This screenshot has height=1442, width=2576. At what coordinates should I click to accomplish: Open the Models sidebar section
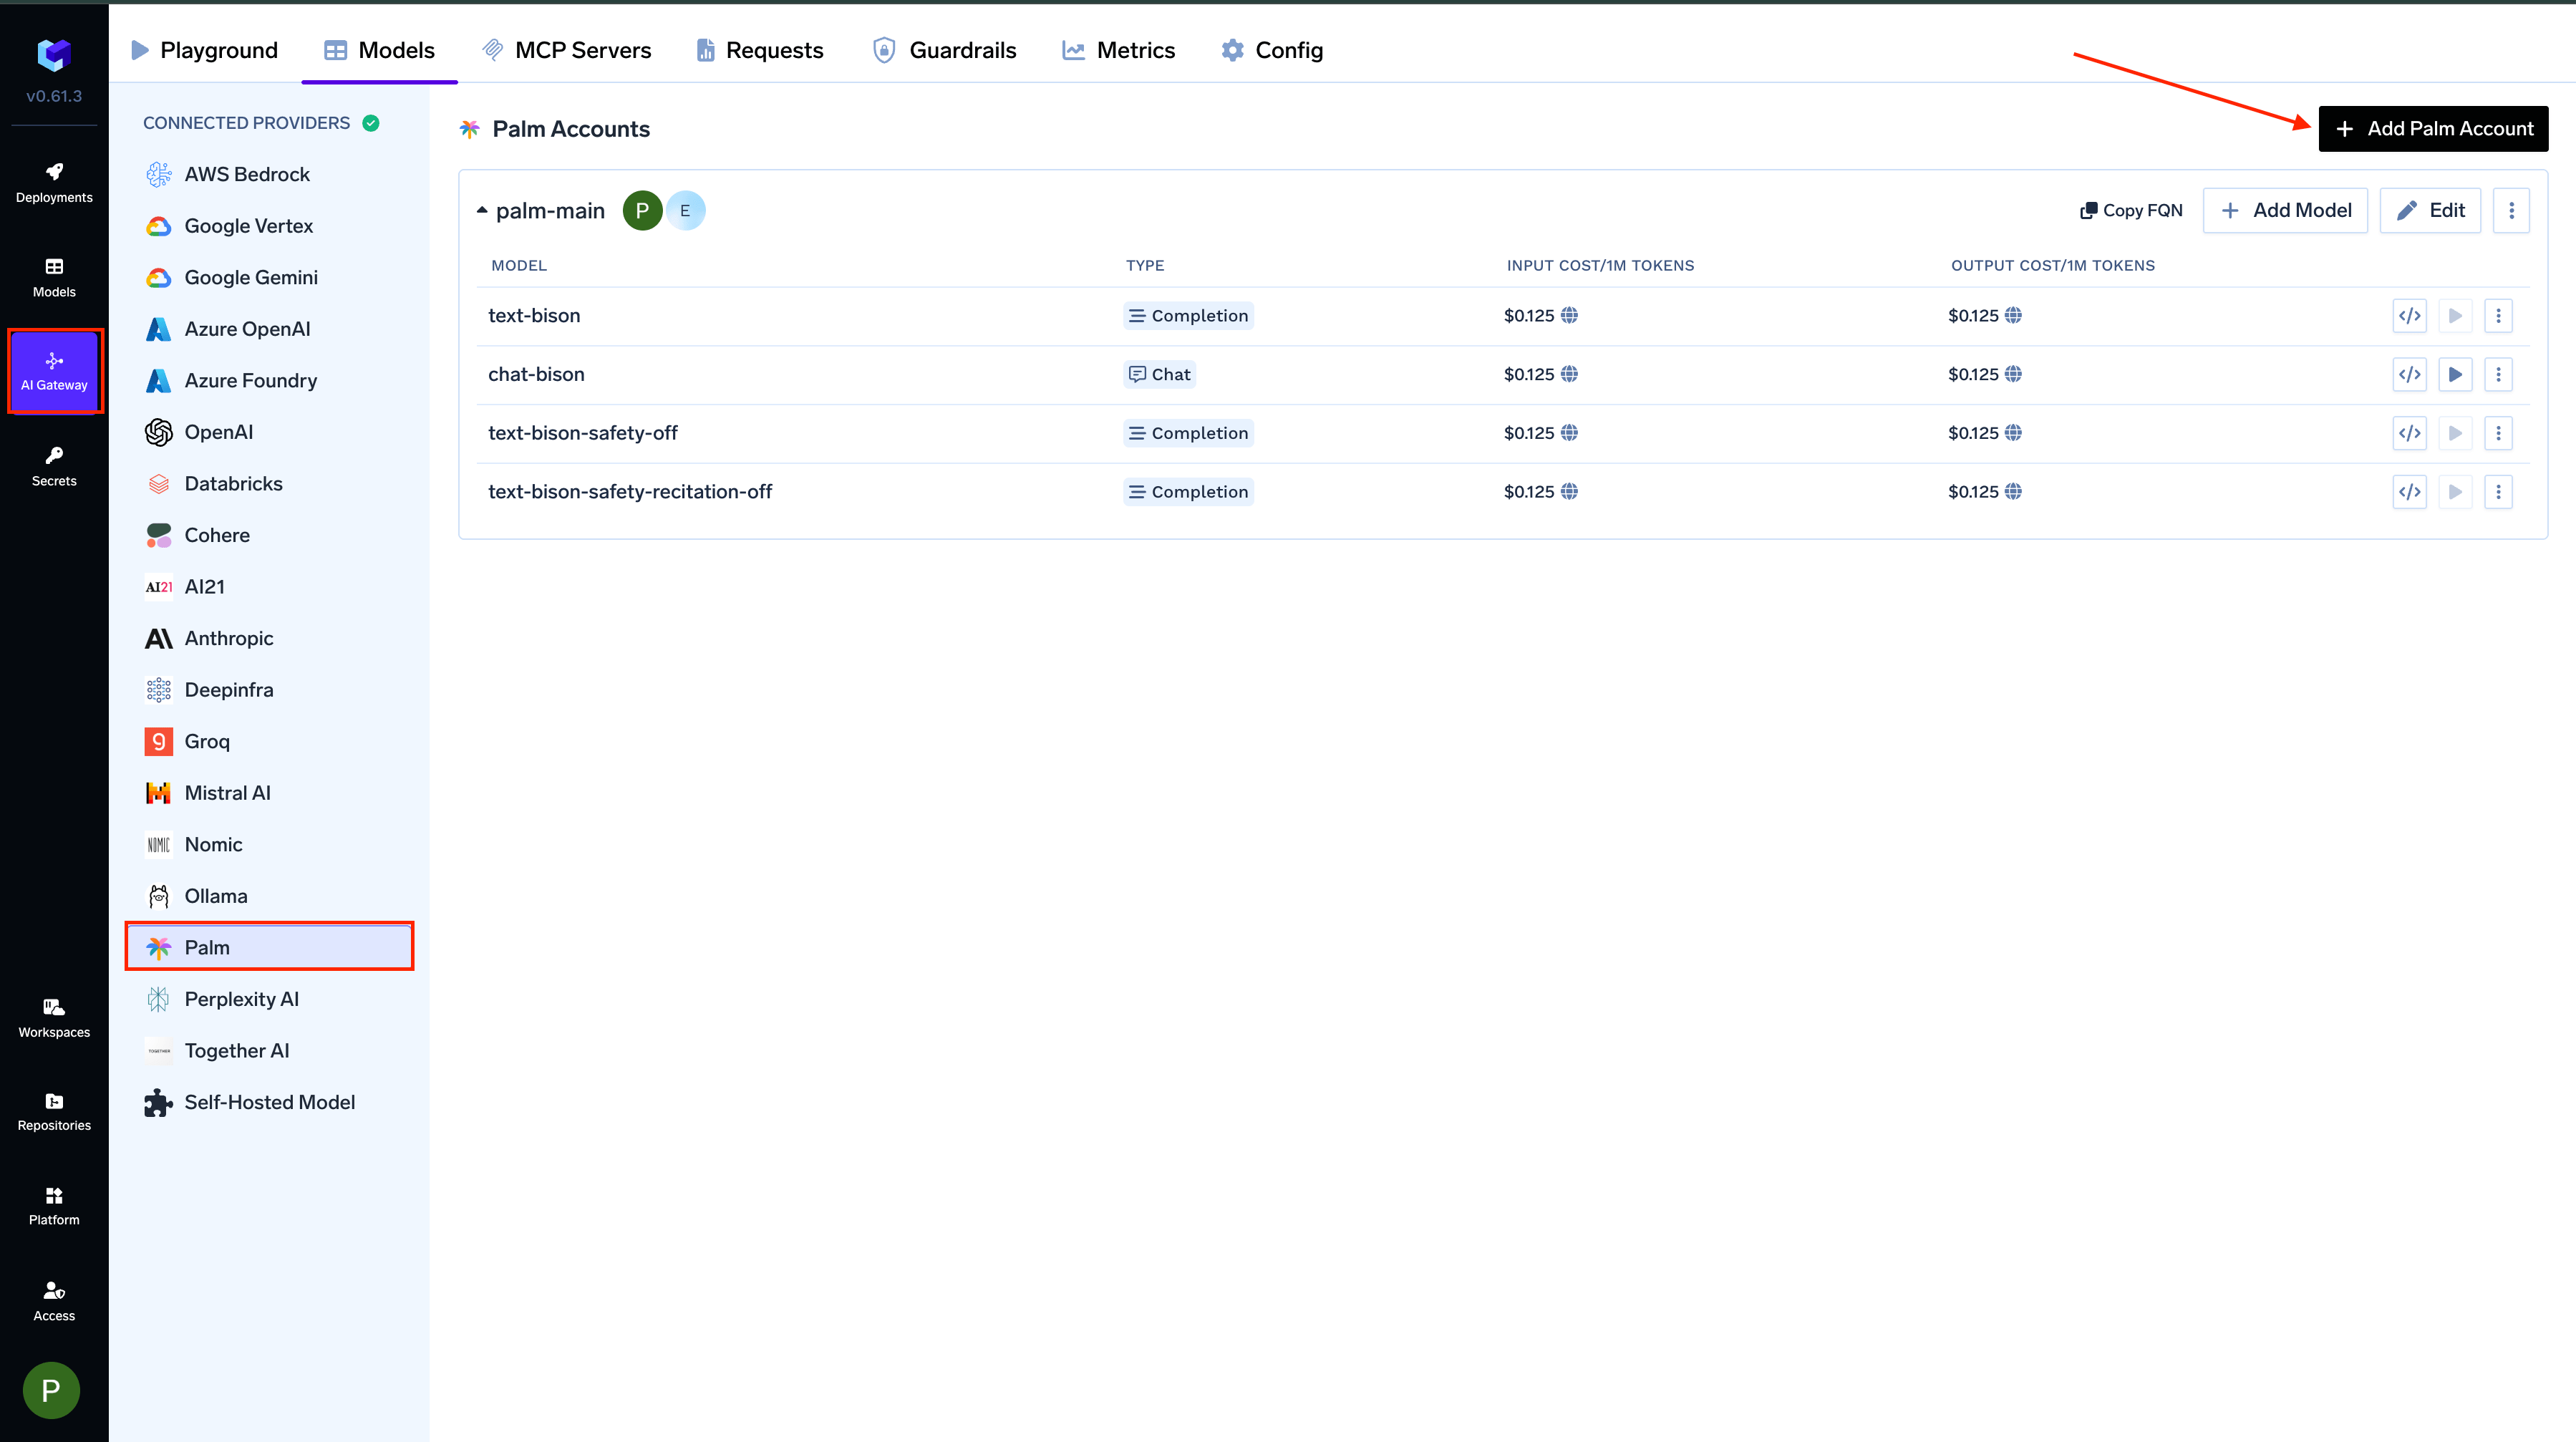[x=54, y=277]
